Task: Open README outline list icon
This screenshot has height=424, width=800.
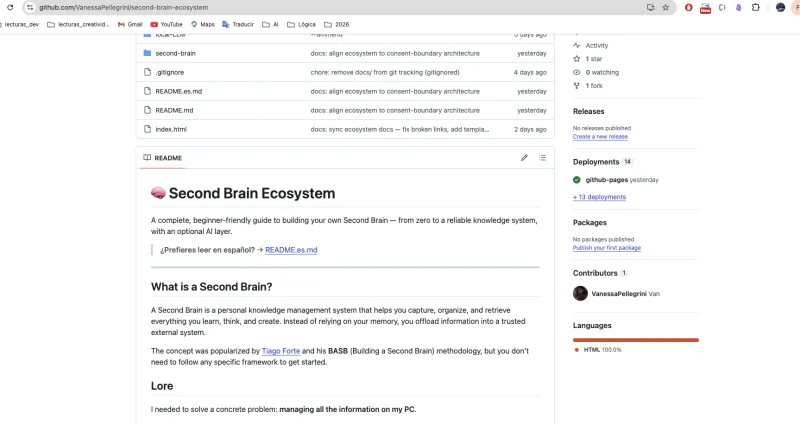Action: coord(542,158)
